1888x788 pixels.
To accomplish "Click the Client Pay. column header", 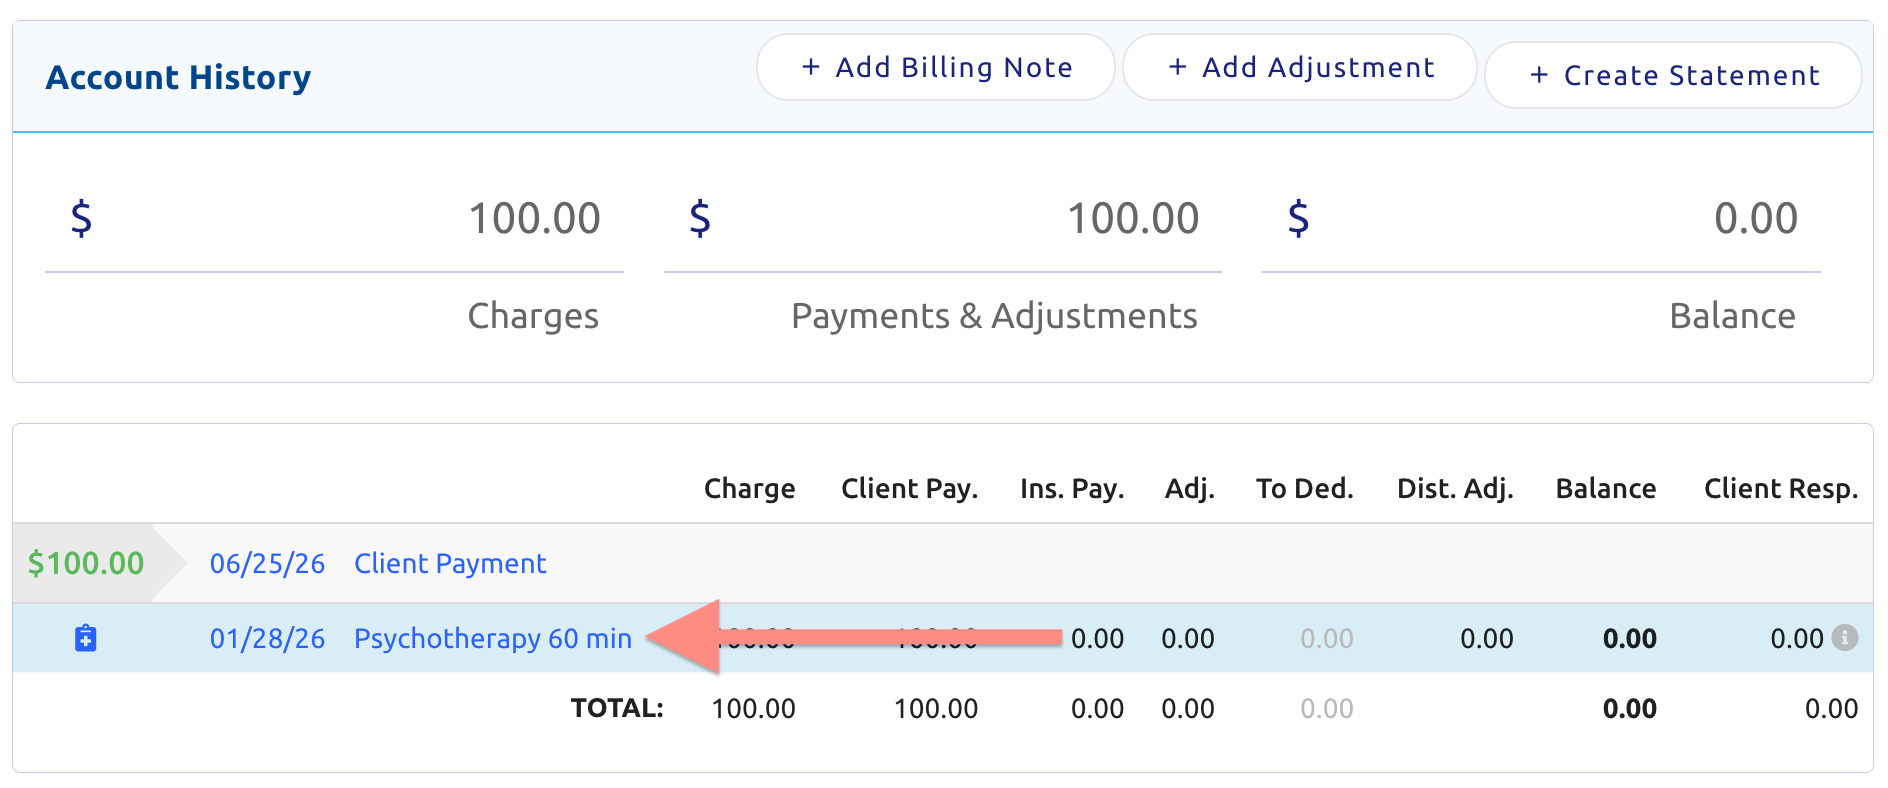I will pos(909,488).
